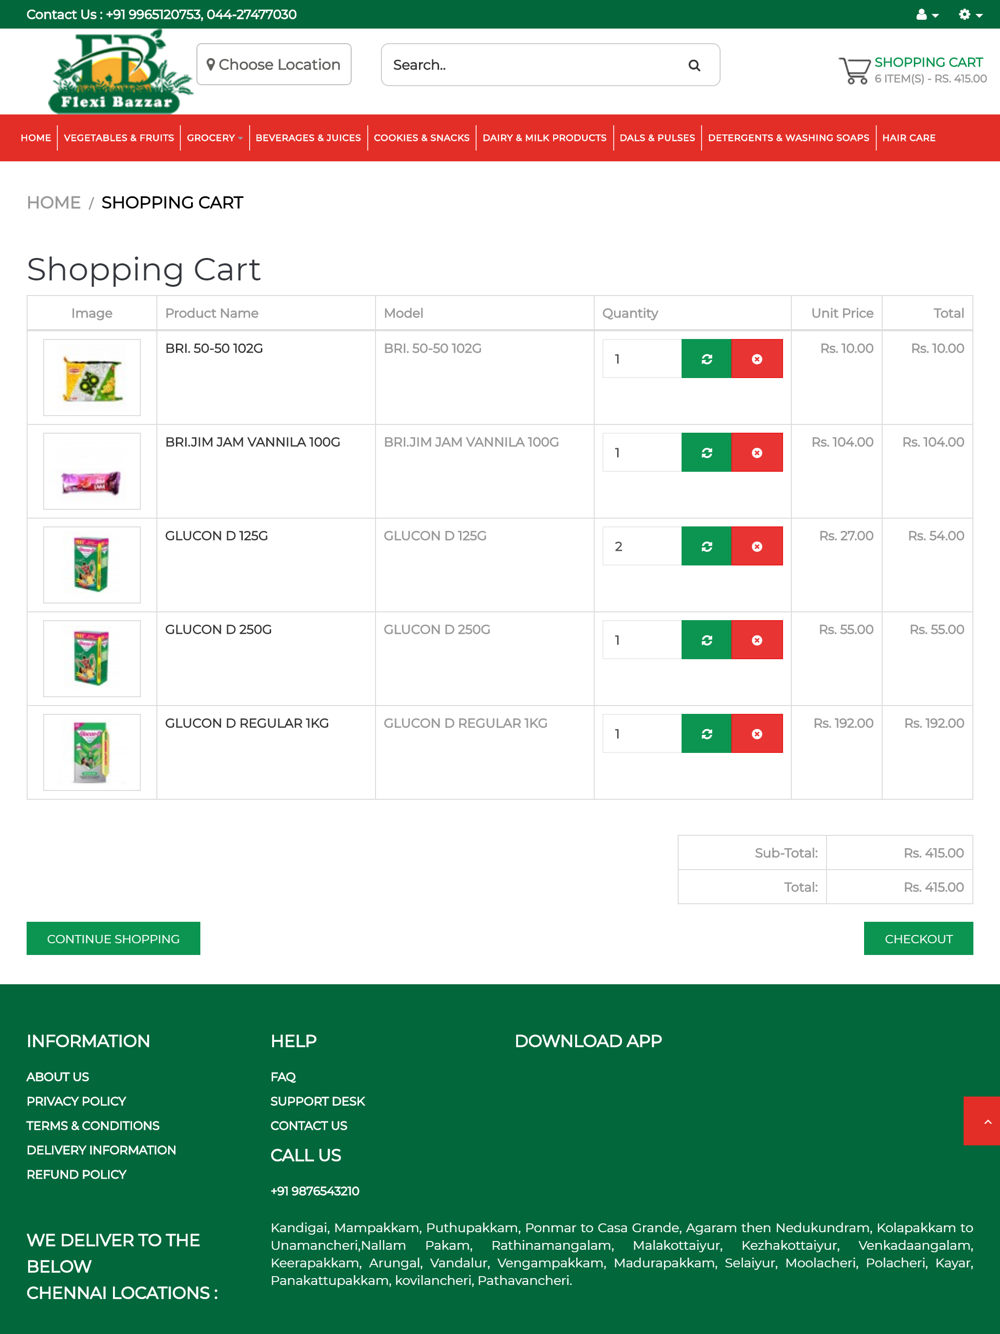Click quantity field for GLUCON D REGULAR 1KG
The image size is (1000, 1334).
[642, 734]
